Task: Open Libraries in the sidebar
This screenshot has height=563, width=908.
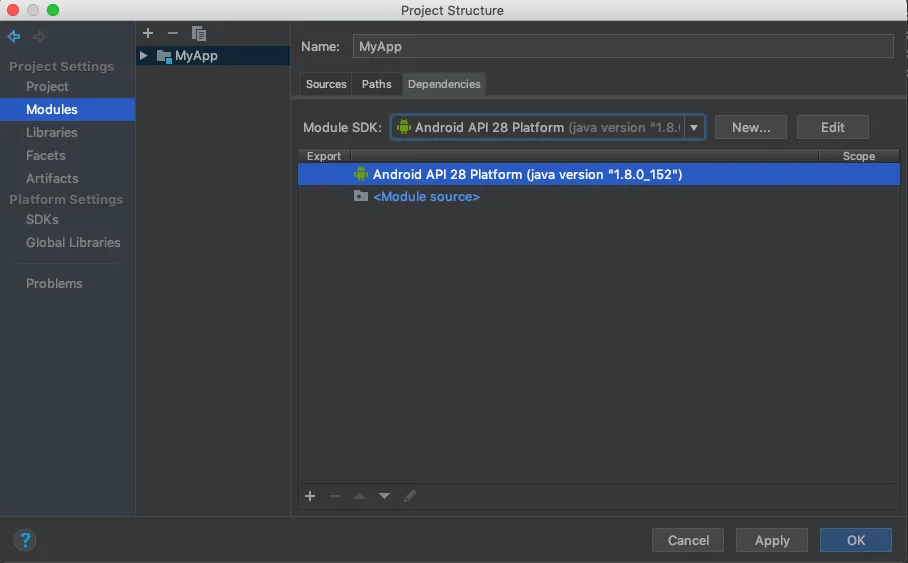Action: pyautogui.click(x=52, y=133)
